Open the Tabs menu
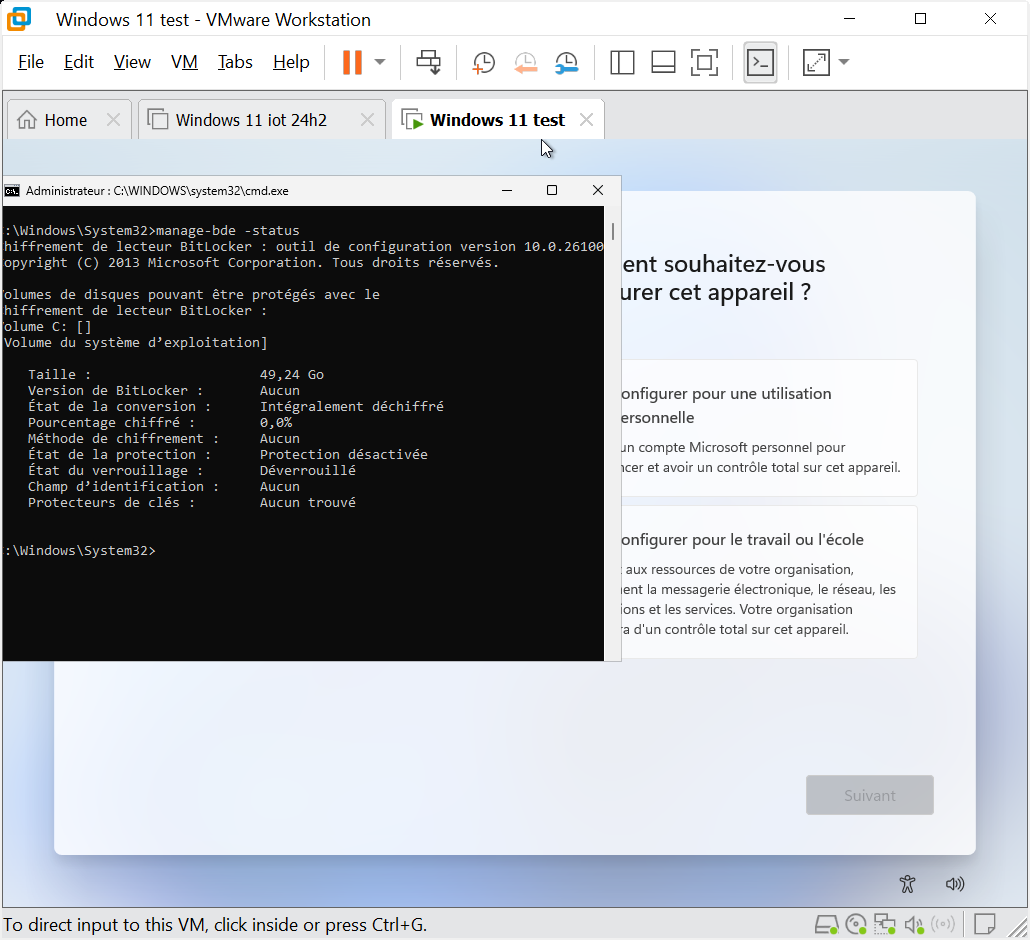The image size is (1030, 940). (x=235, y=62)
